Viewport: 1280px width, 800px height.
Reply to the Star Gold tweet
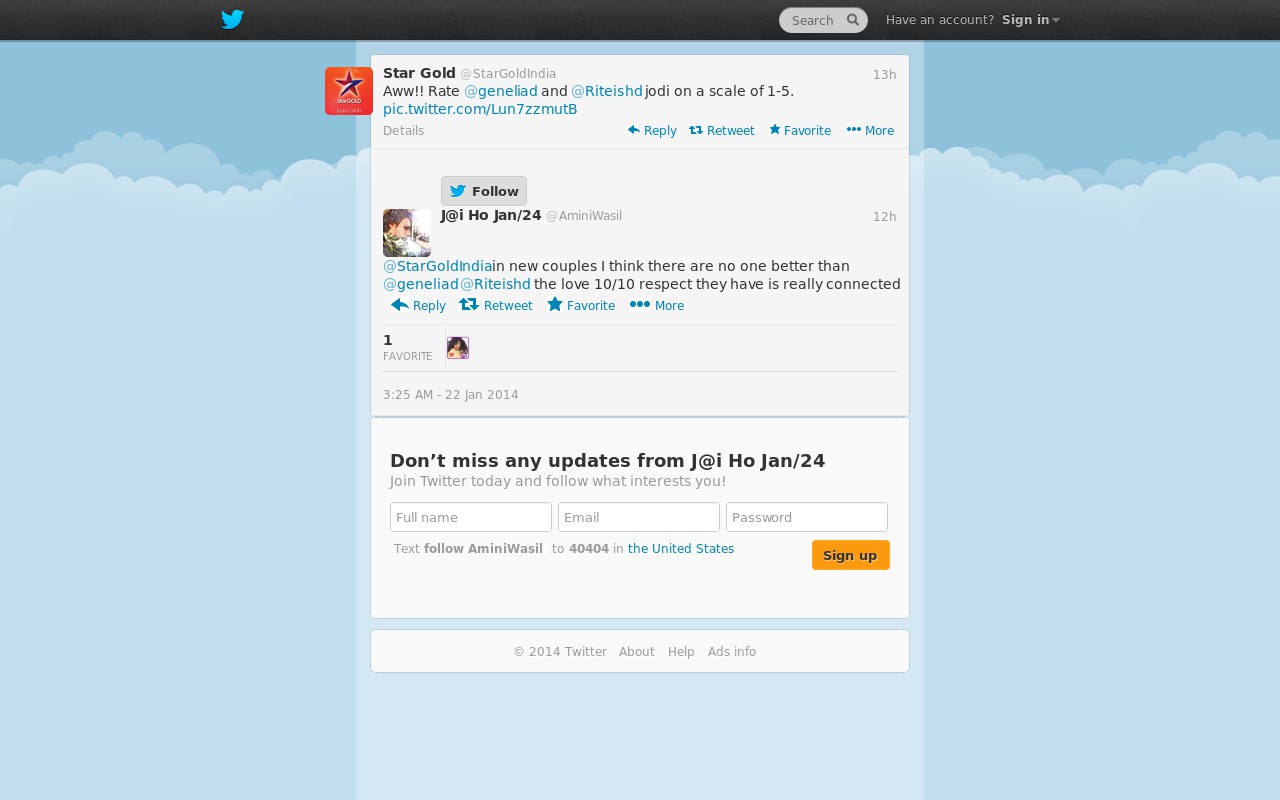click(x=652, y=131)
